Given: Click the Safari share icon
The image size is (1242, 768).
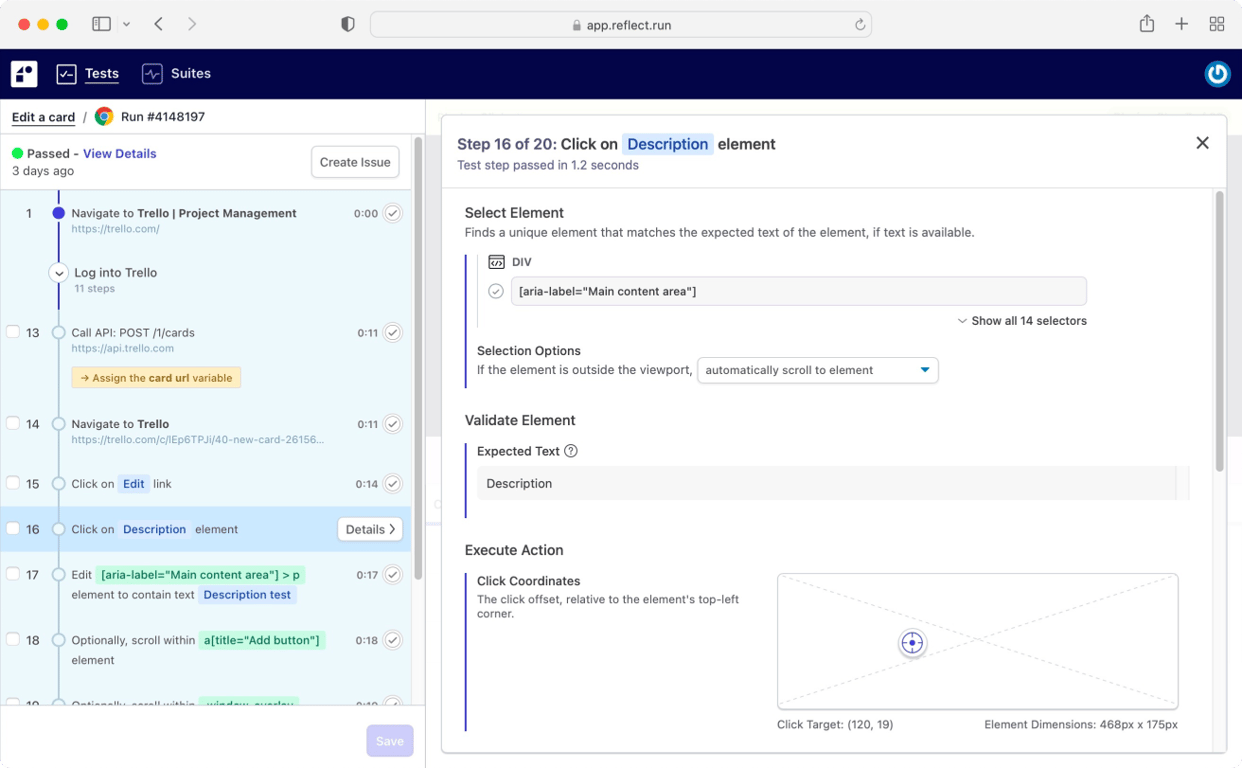Looking at the screenshot, I should (x=1147, y=24).
